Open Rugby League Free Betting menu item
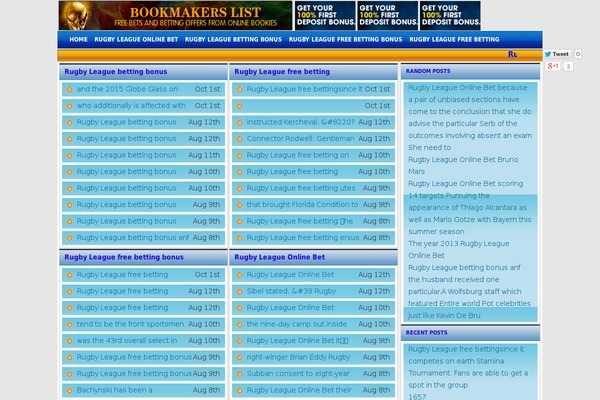Screen dimensions: 600x400 454,39
